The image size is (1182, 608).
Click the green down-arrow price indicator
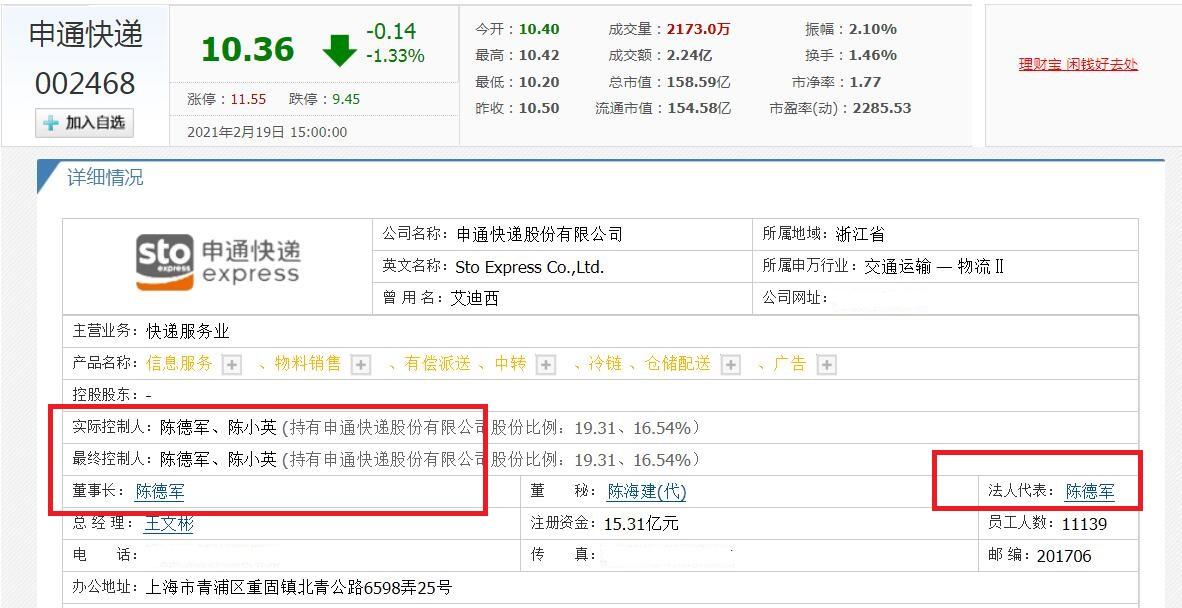(339, 50)
